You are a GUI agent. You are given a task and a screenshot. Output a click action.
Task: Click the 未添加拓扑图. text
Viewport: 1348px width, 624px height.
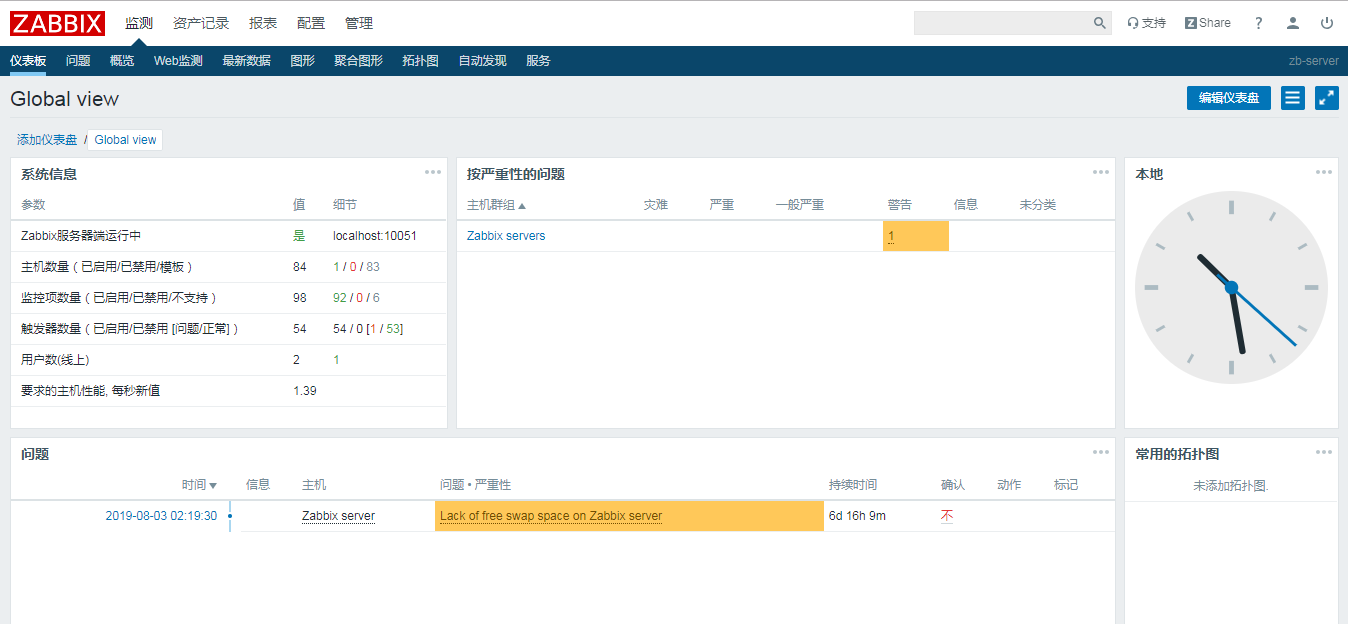coord(1231,486)
